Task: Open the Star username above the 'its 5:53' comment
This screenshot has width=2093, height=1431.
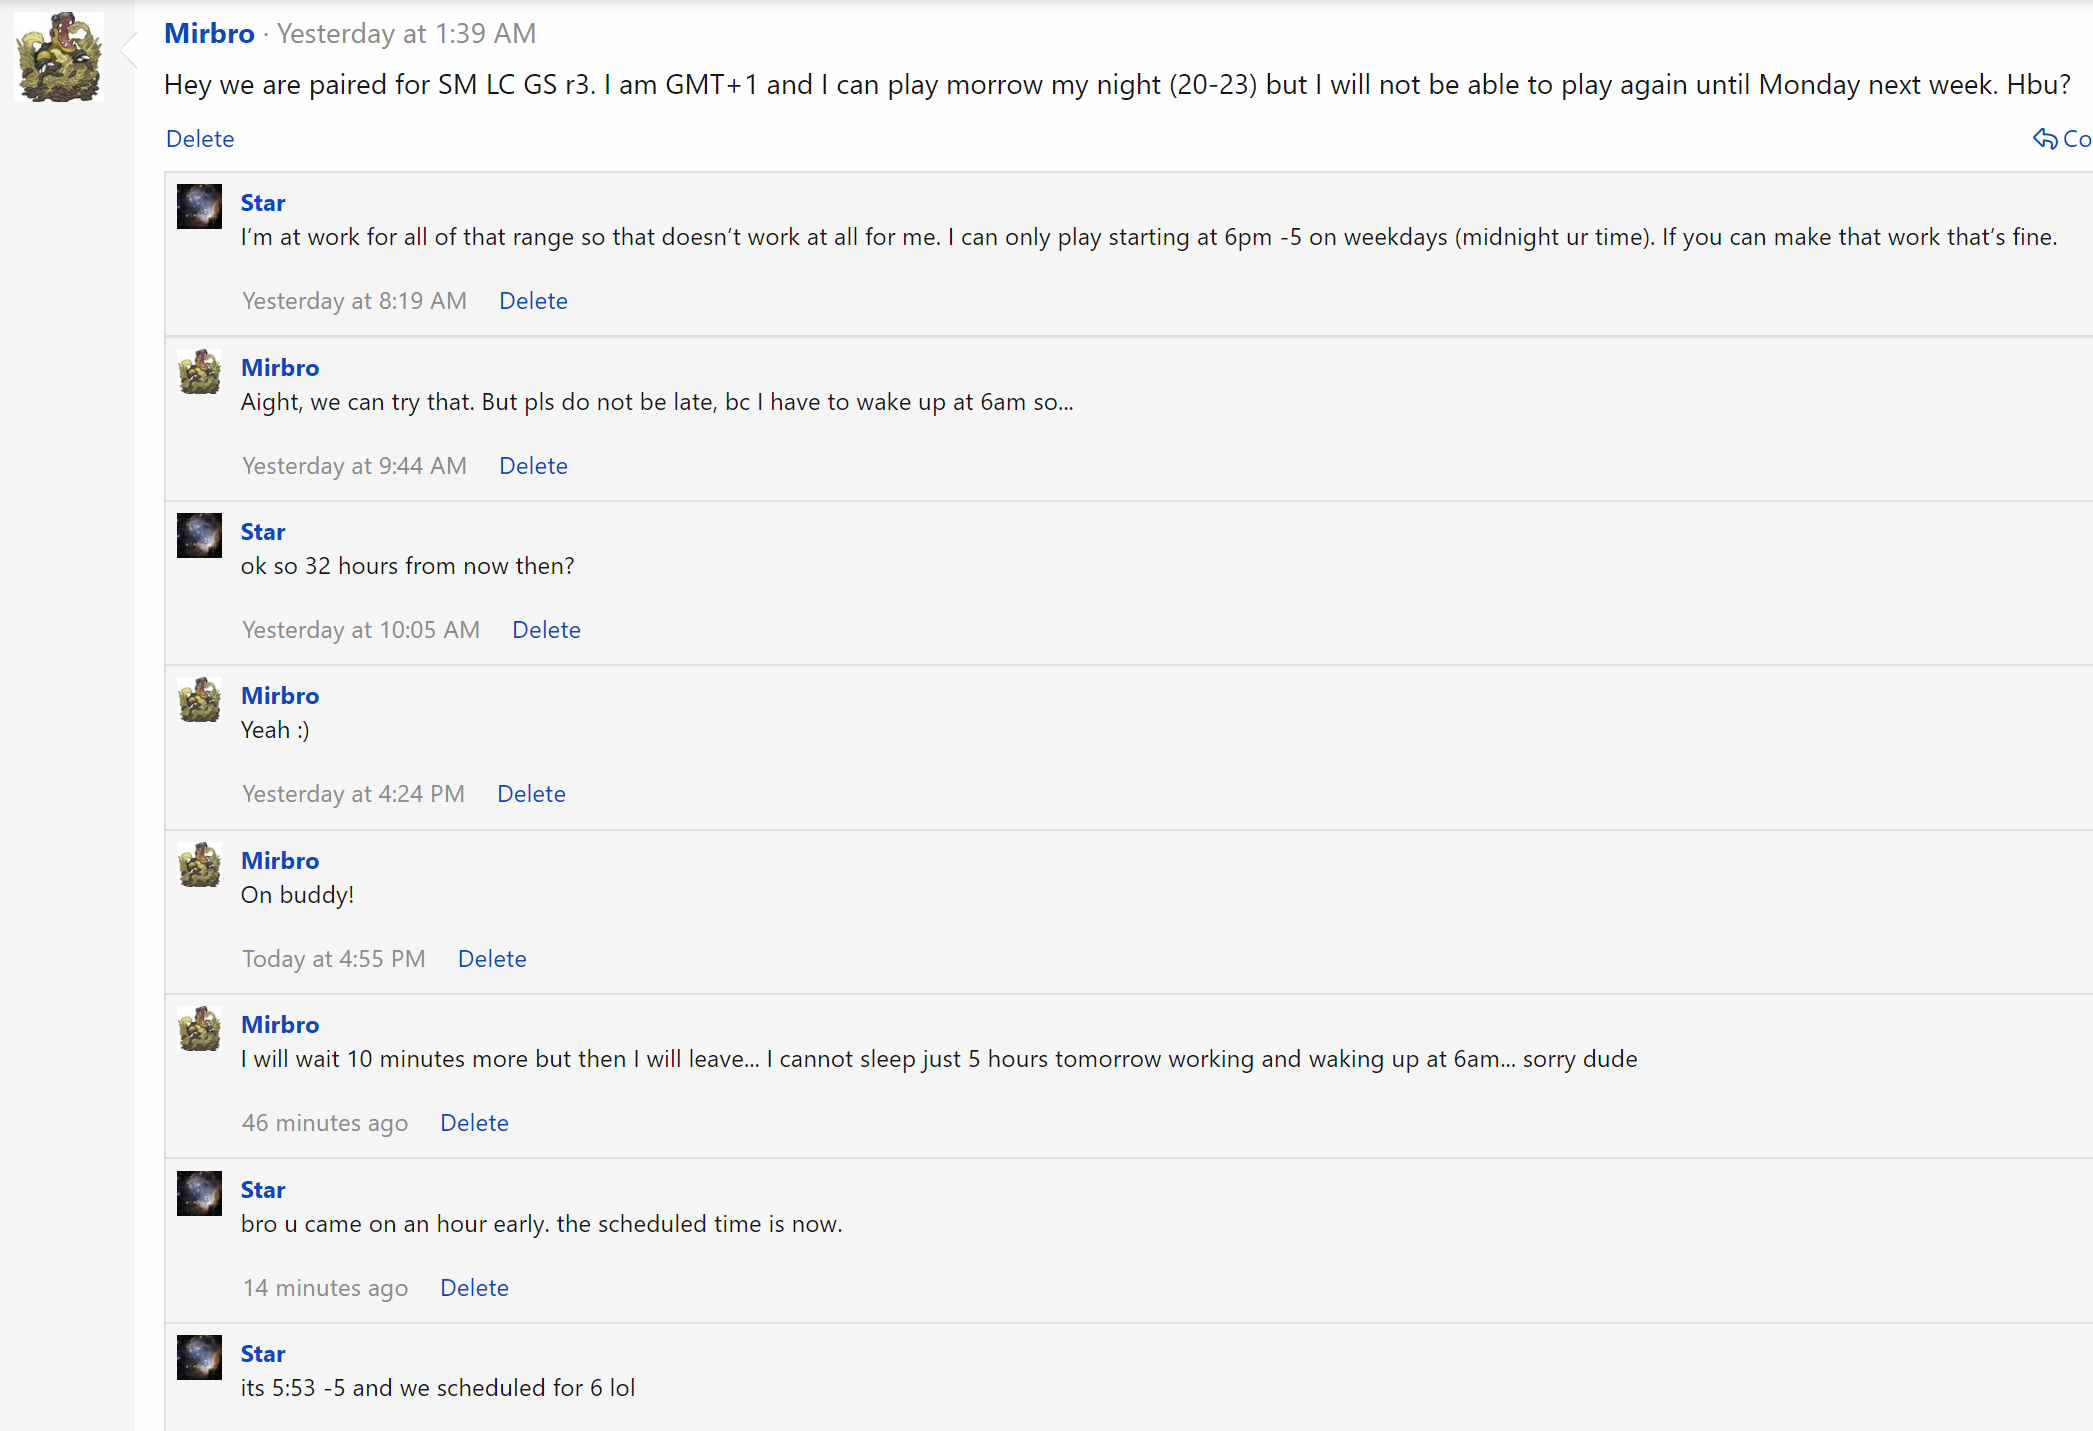Action: [263, 1354]
